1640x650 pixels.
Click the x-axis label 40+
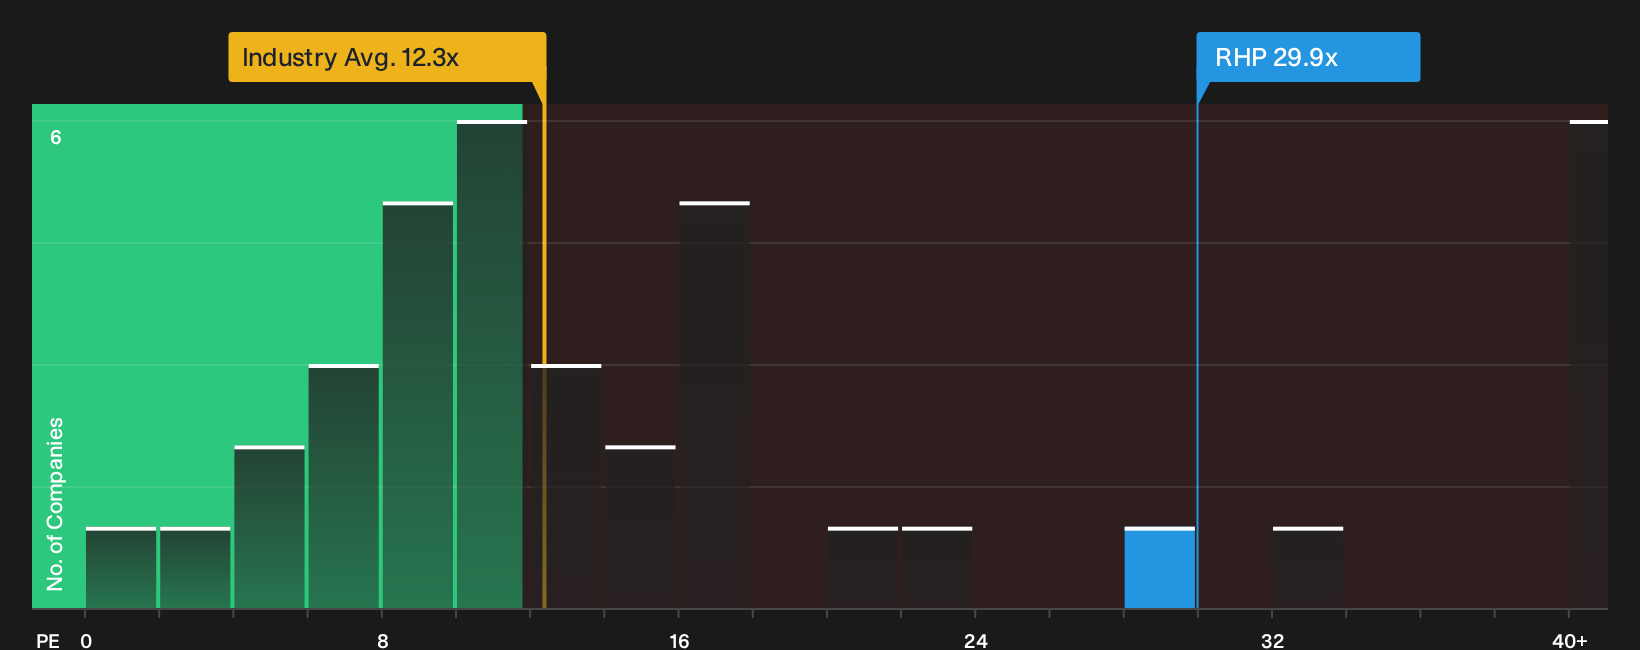pos(1569,640)
